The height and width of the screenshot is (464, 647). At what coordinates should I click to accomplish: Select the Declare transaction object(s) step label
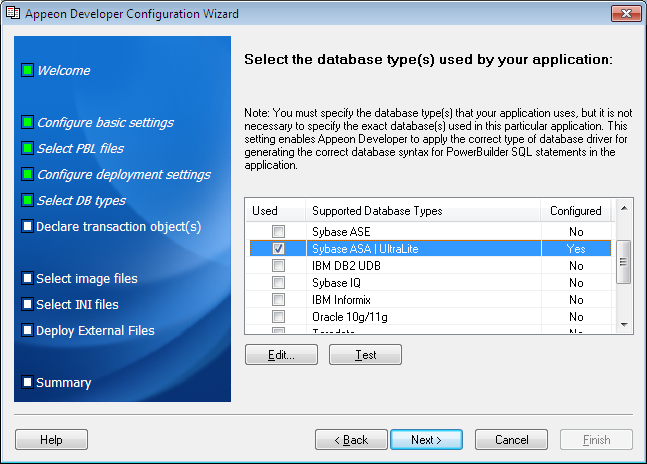point(119,226)
